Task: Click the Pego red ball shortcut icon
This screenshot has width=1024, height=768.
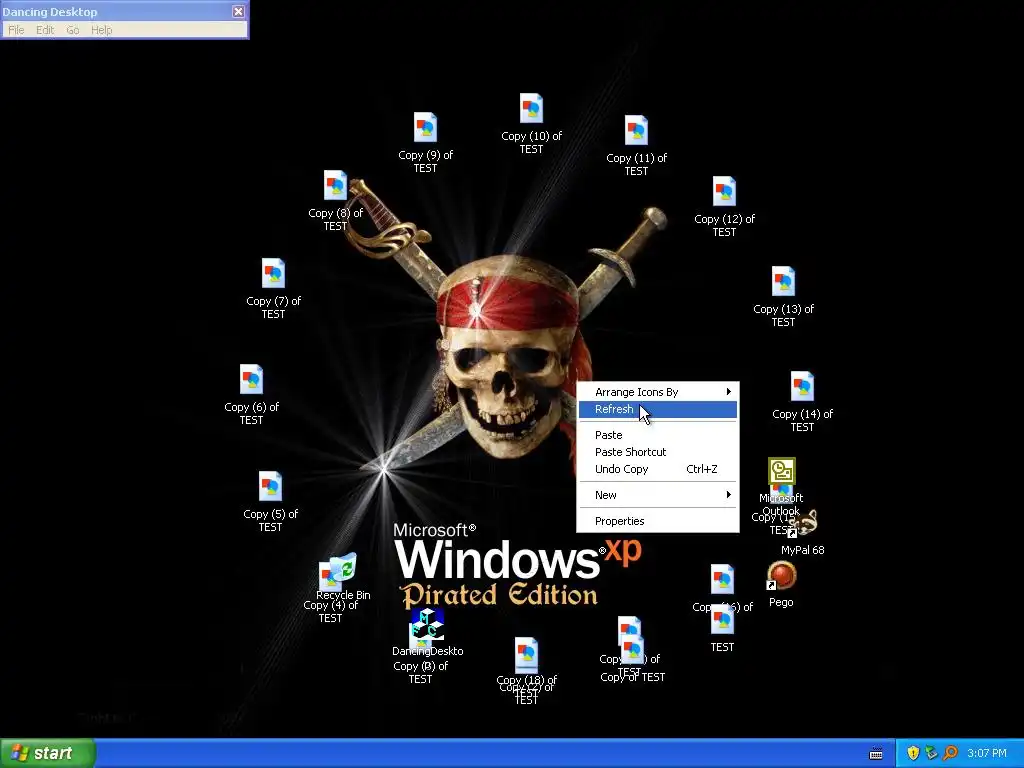Action: pos(781,576)
